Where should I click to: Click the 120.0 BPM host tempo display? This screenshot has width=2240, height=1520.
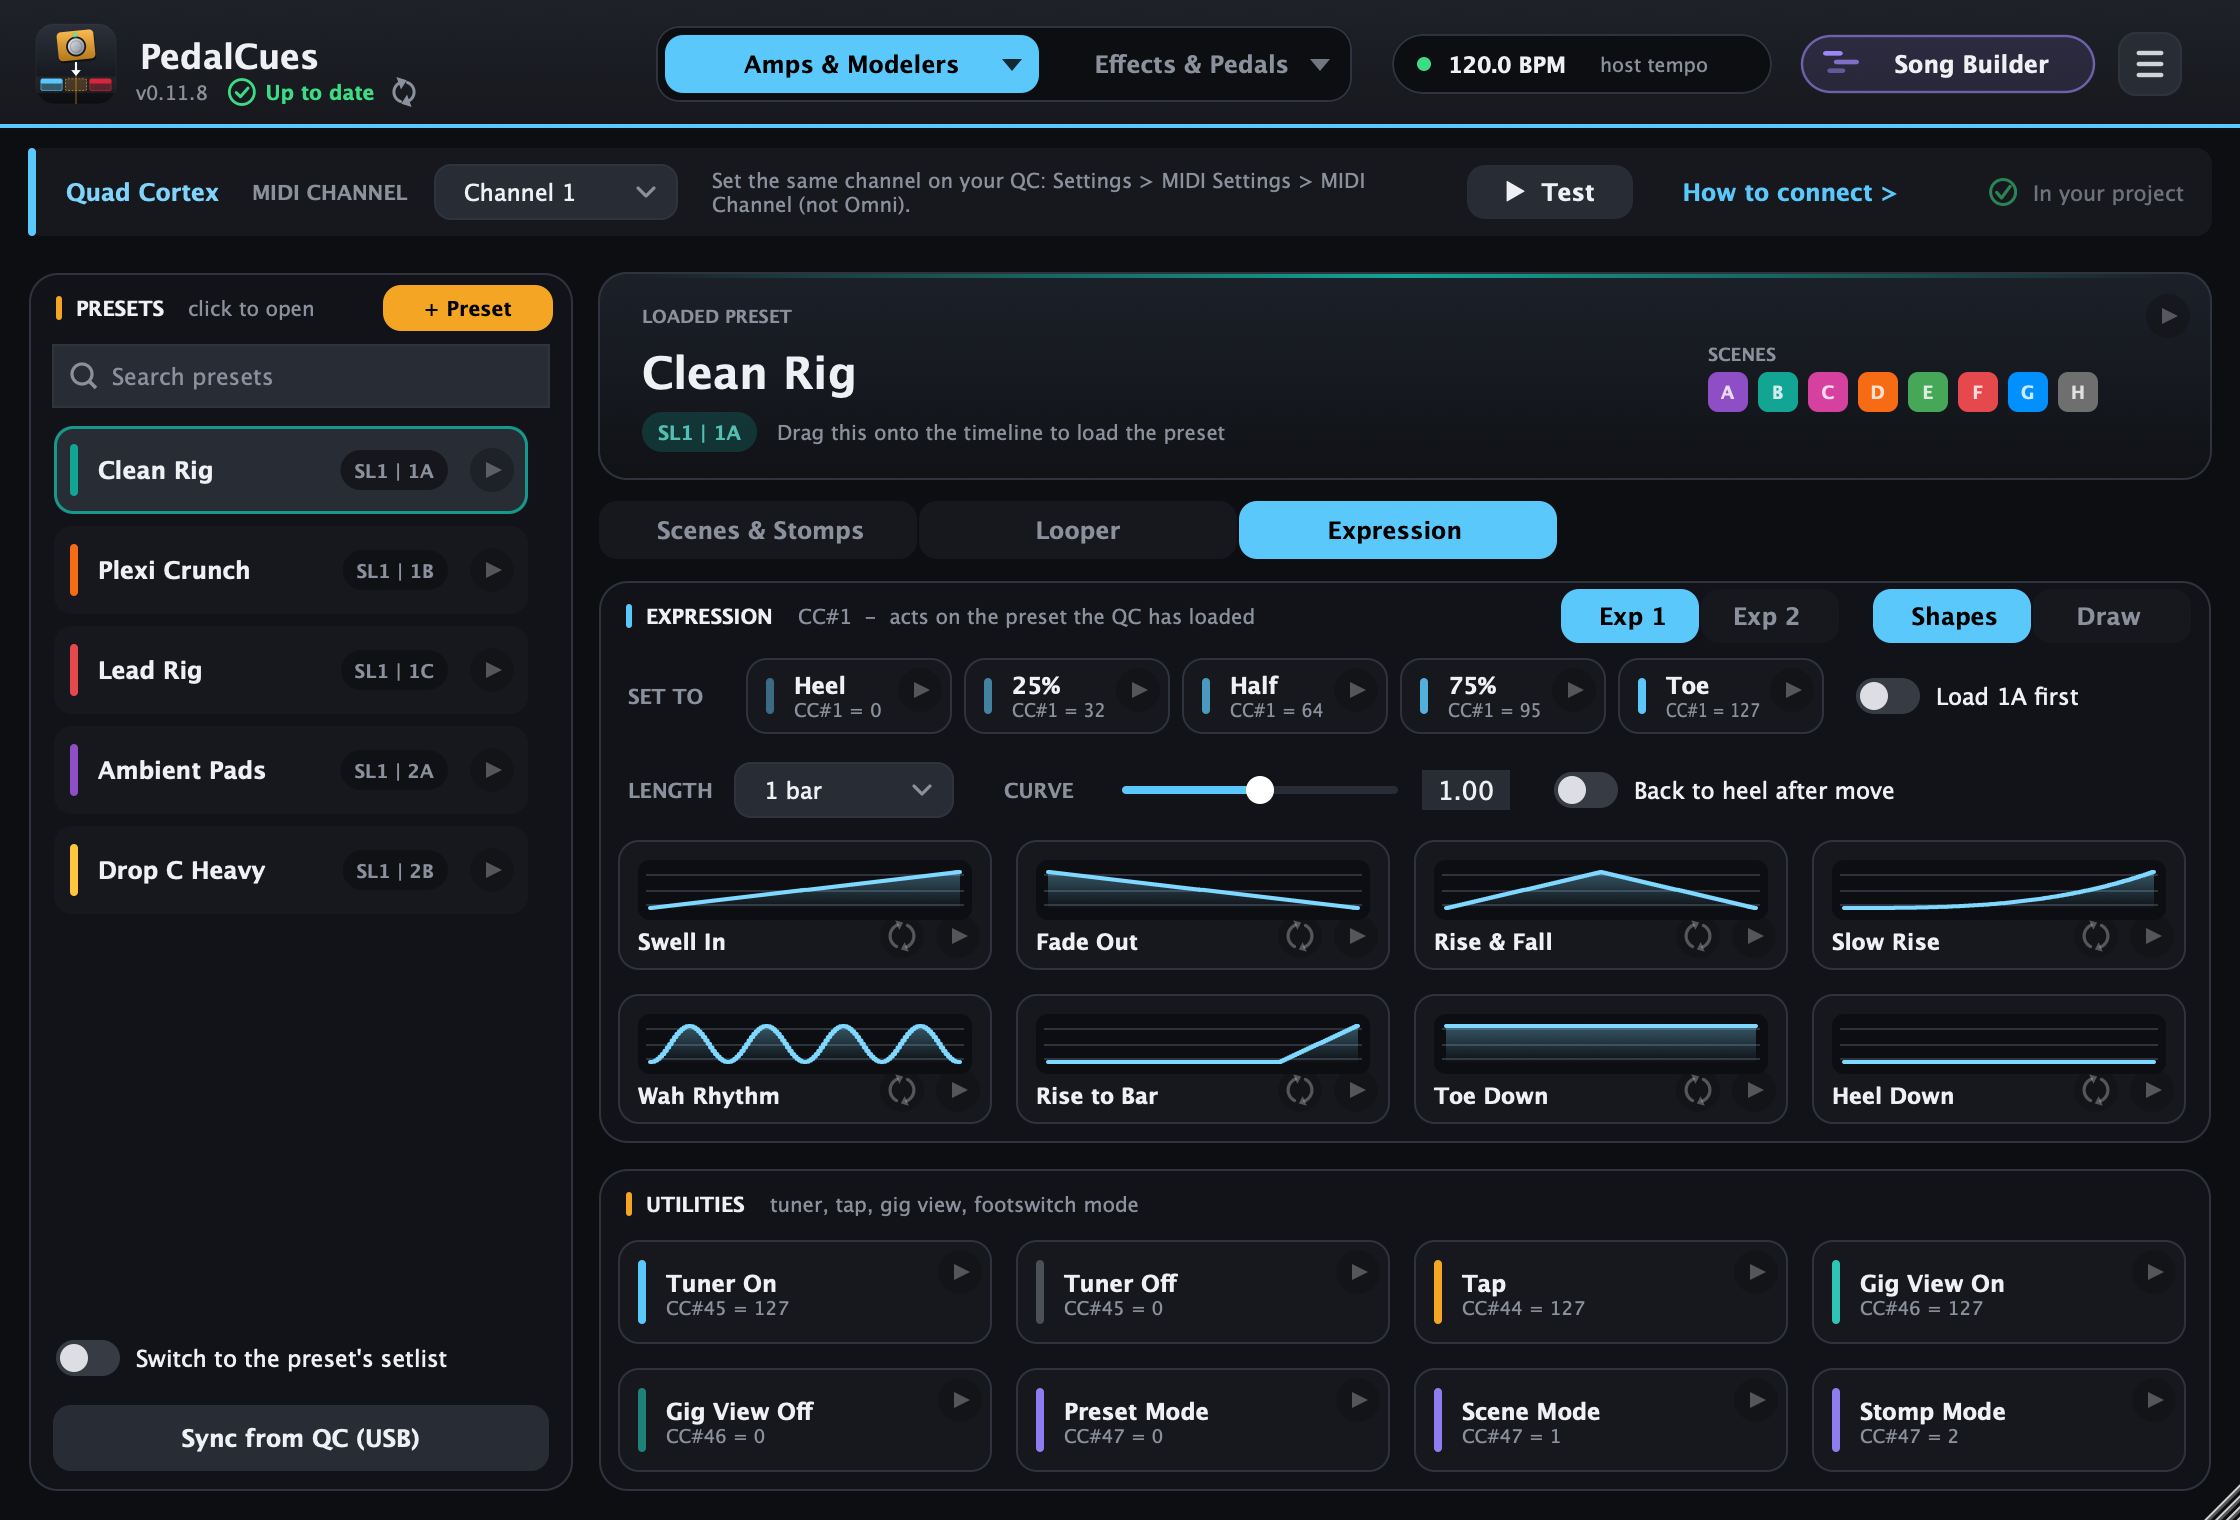pyautogui.click(x=1581, y=64)
